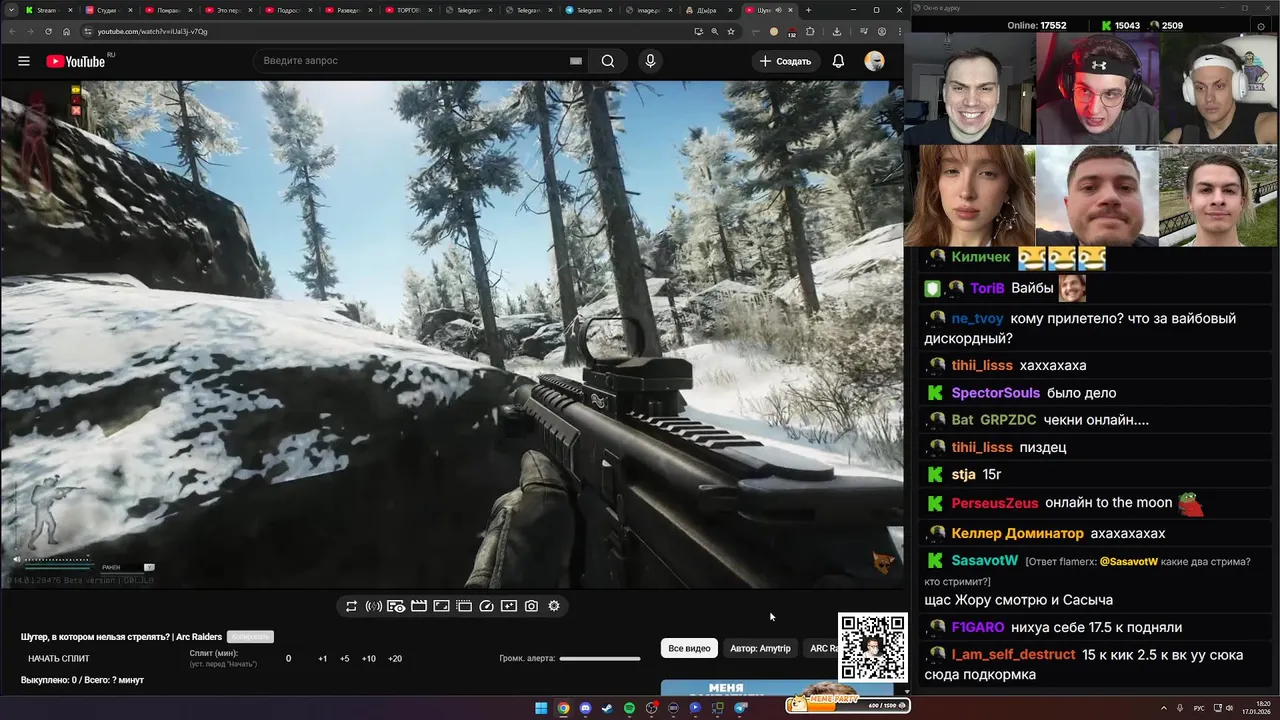Navigate back in the browser
This screenshot has height=720, width=1280.
(x=10, y=31)
